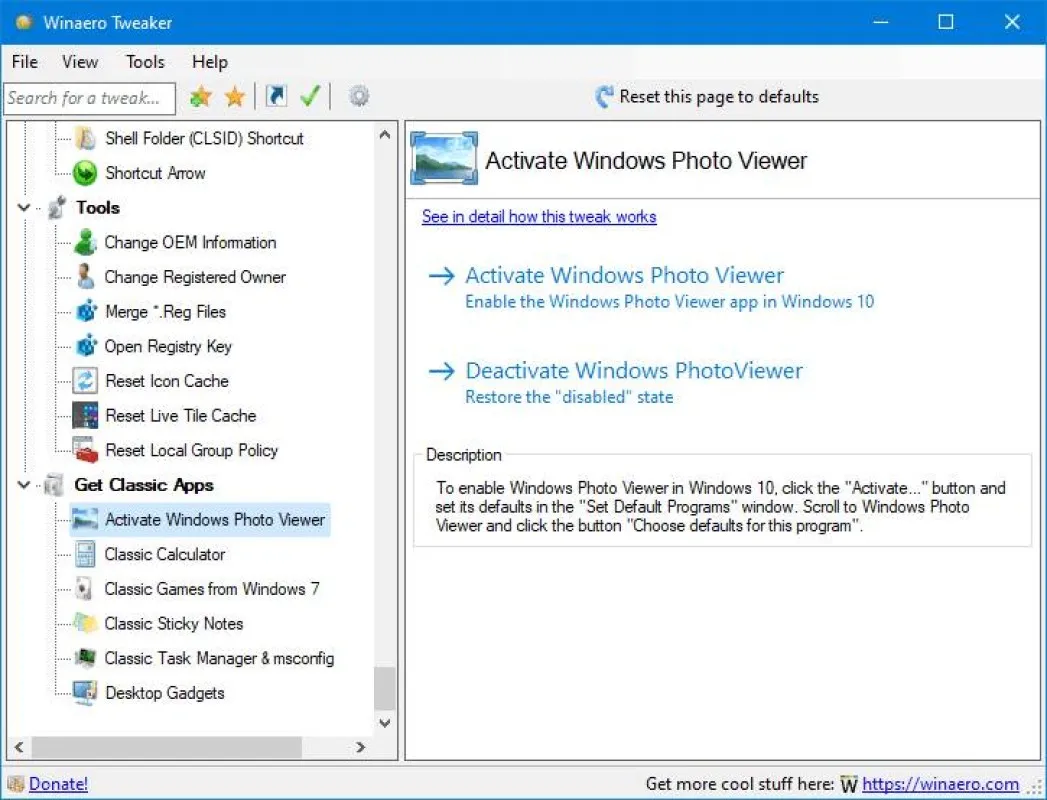
Task: Click the green Shortcut Arrow icon
Action: pos(85,173)
